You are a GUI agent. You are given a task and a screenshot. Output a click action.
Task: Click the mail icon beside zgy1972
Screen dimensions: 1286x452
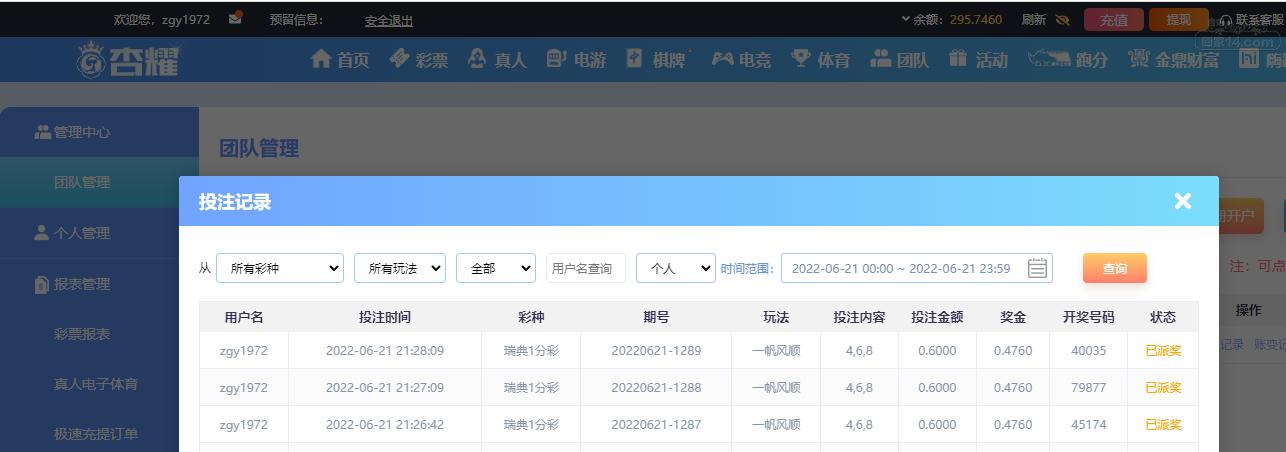pos(235,18)
